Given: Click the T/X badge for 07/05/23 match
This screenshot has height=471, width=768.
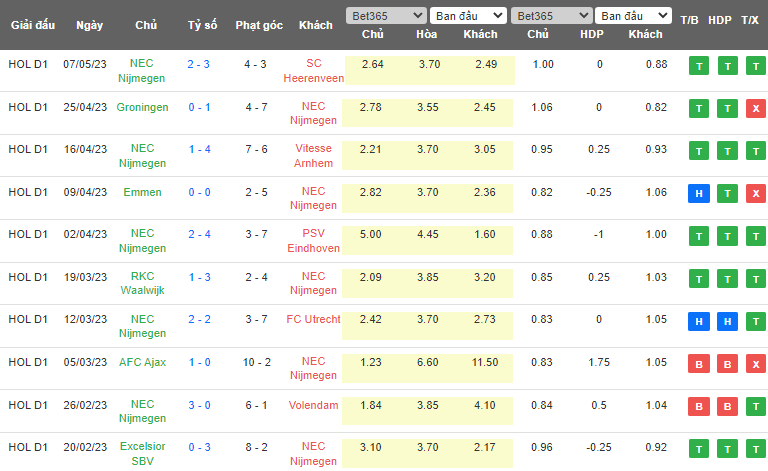Looking at the screenshot, I should 756,66.
